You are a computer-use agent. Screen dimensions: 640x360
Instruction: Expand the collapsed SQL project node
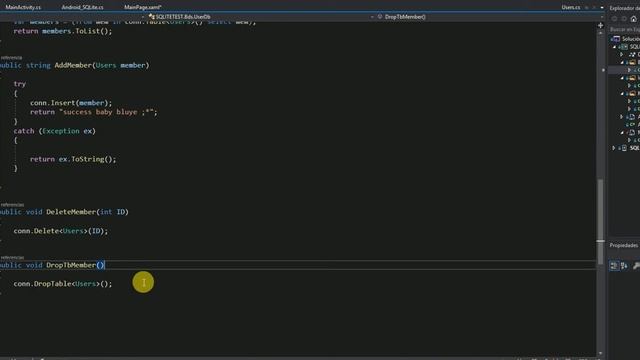tap(614, 148)
